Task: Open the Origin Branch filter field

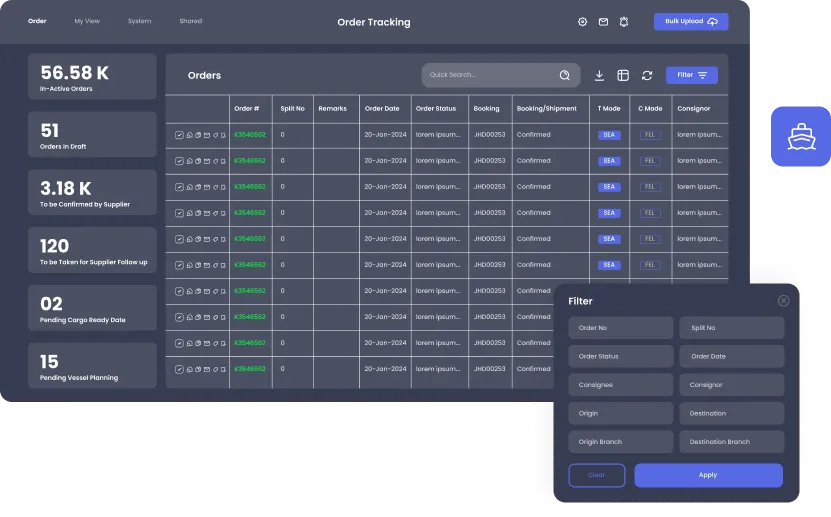Action: pos(620,442)
